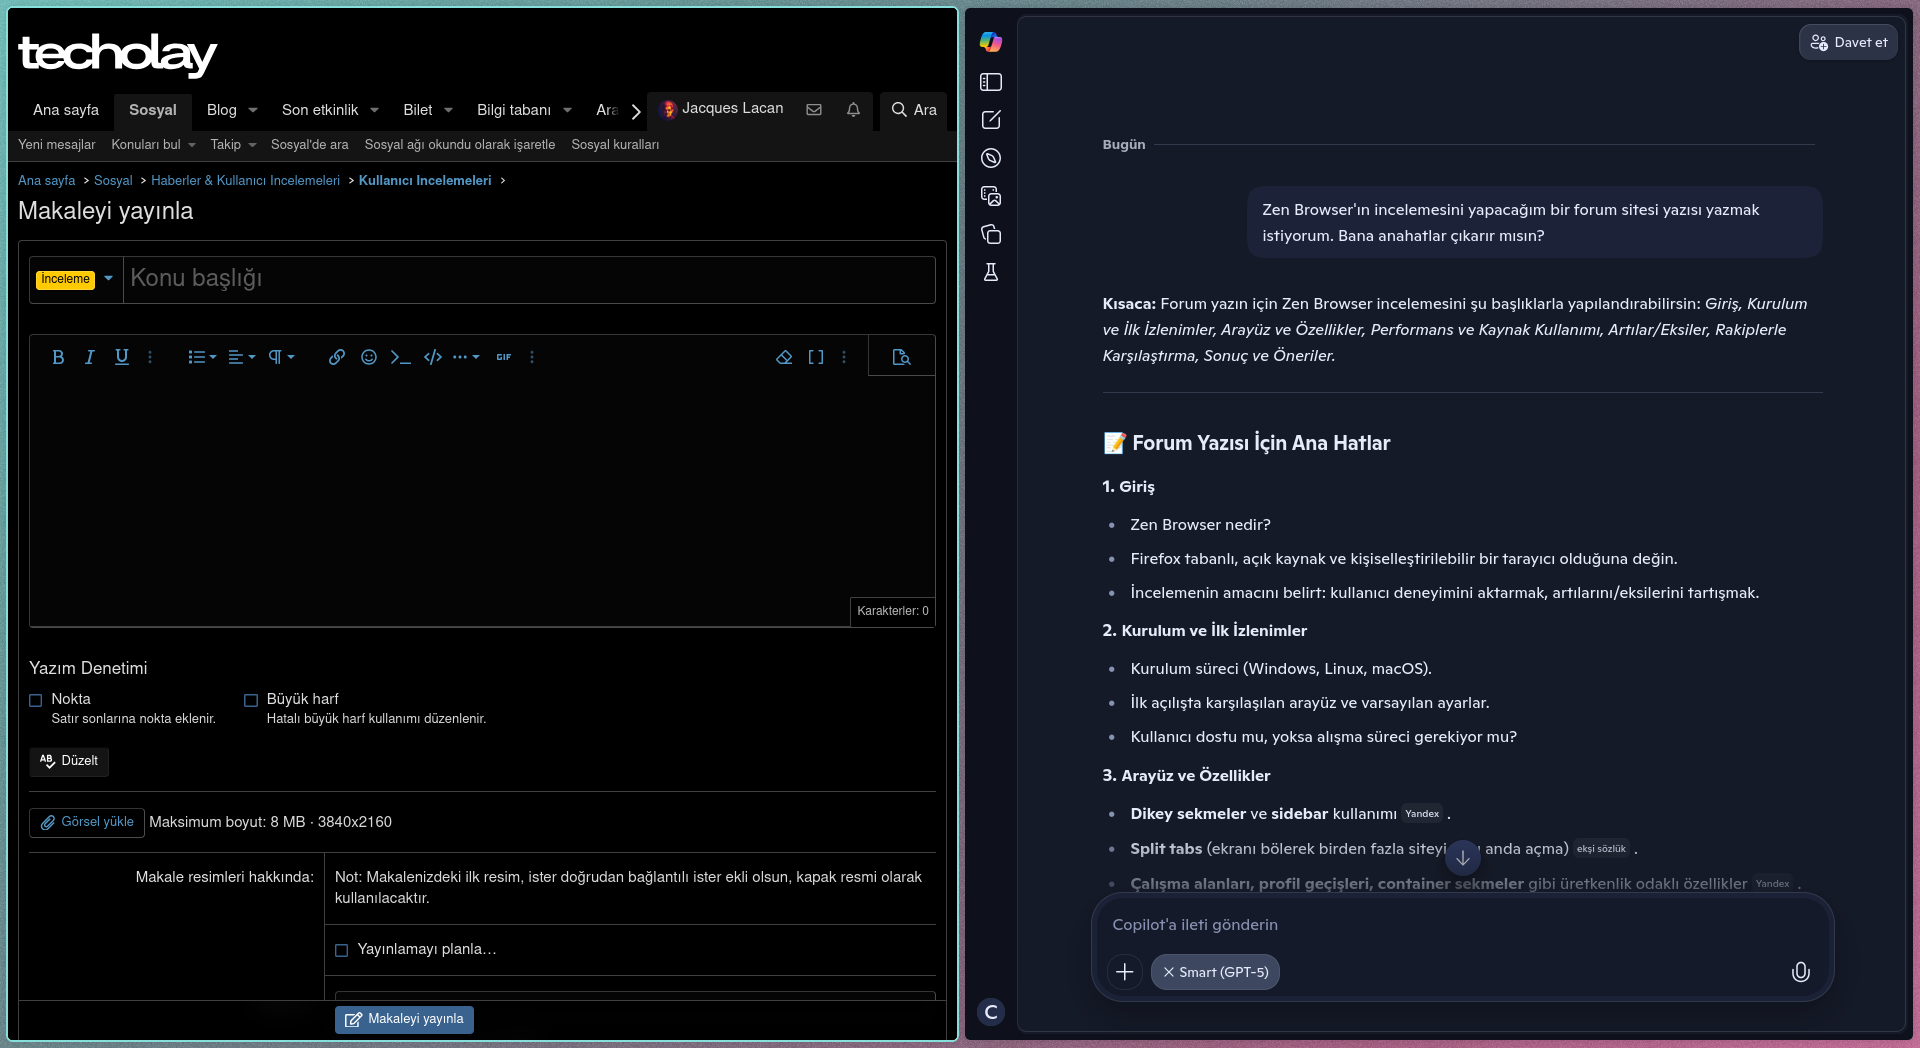Start a new Copilot chat compose icon

click(991, 120)
